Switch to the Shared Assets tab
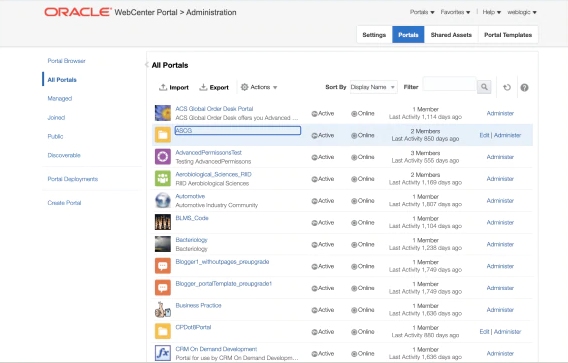The image size is (568, 363). point(451,35)
